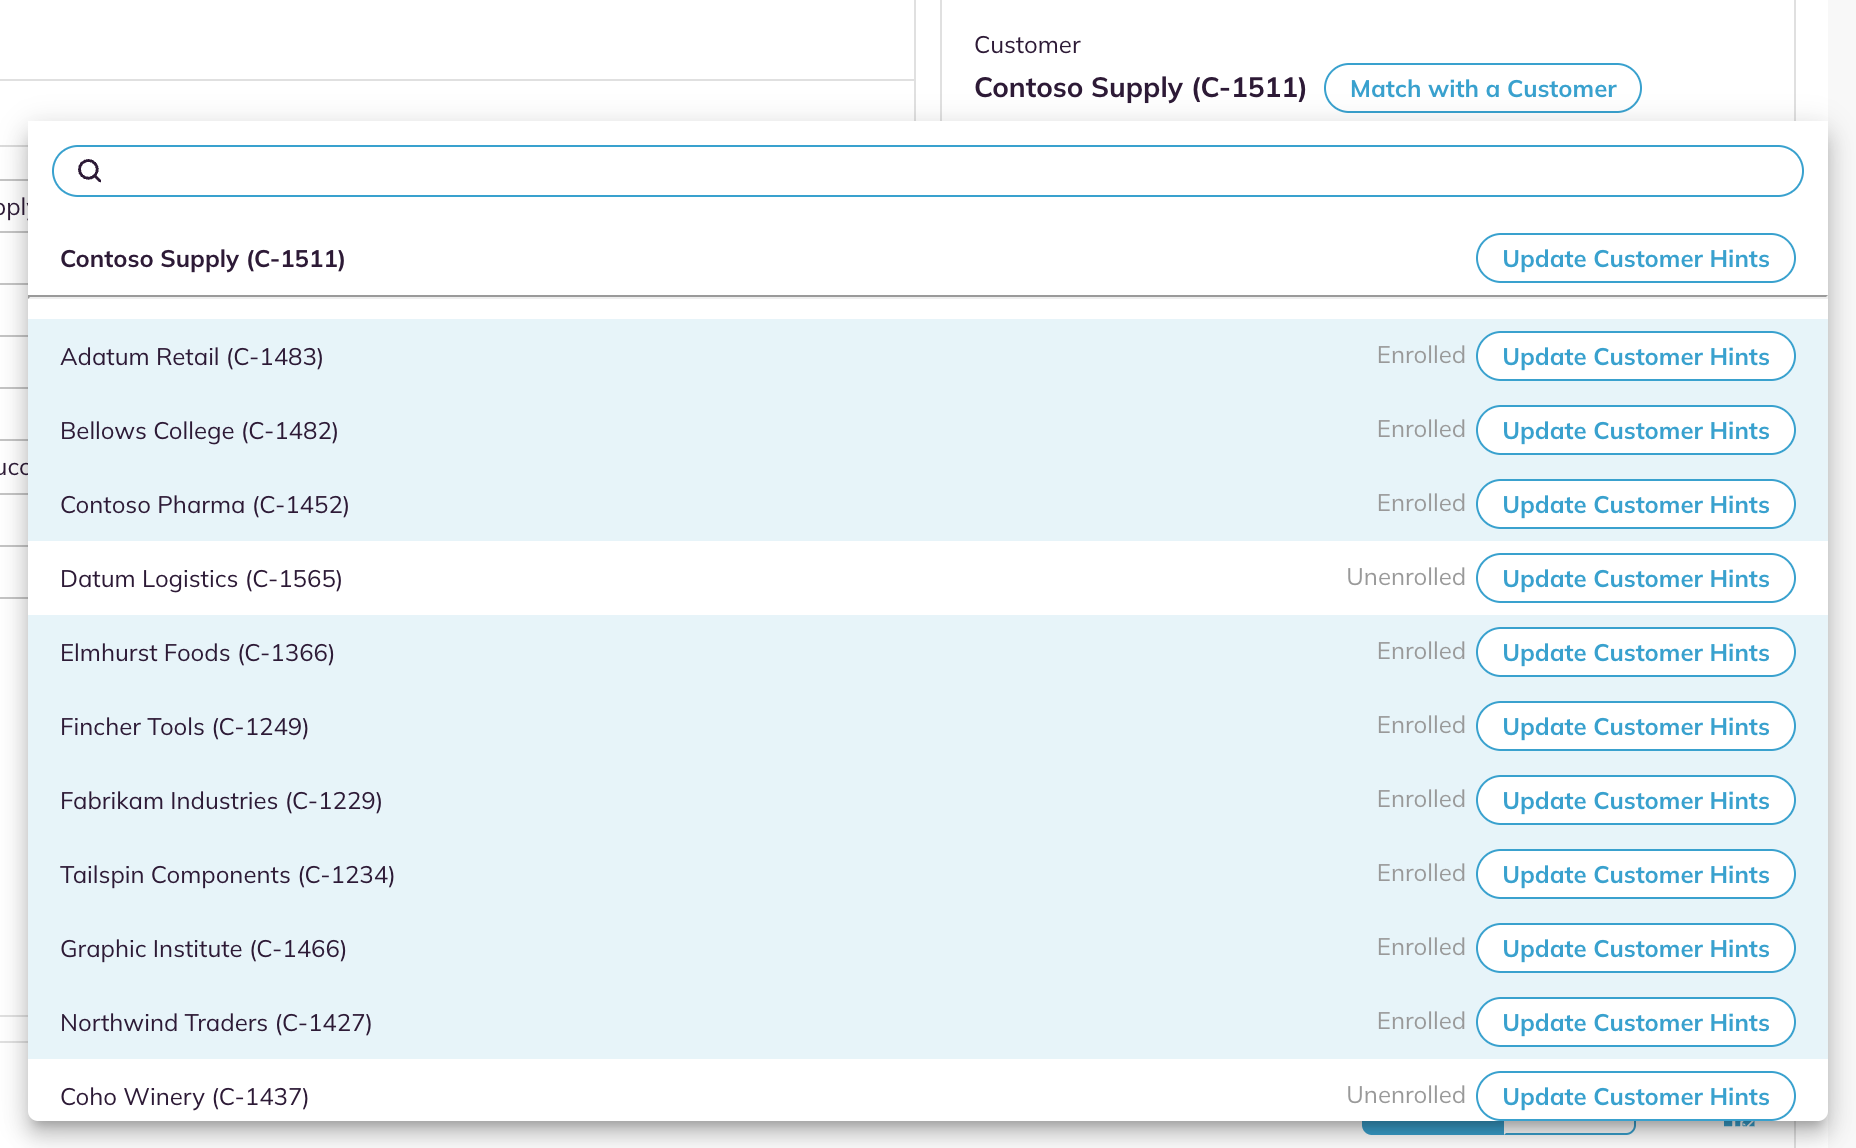This screenshot has height=1148, width=1856.
Task: Update Customer Hints for Graphic Institute
Action: (x=1635, y=948)
